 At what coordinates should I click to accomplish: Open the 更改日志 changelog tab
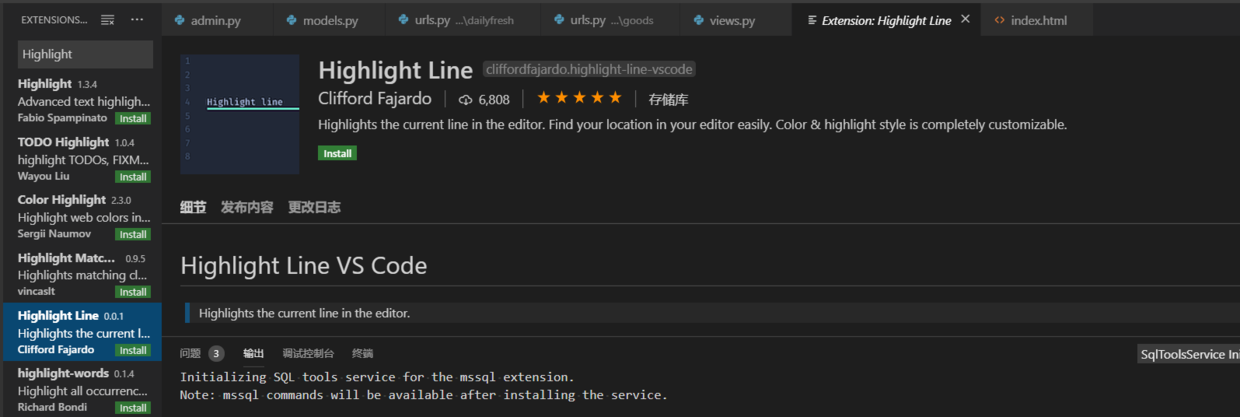[x=314, y=207]
